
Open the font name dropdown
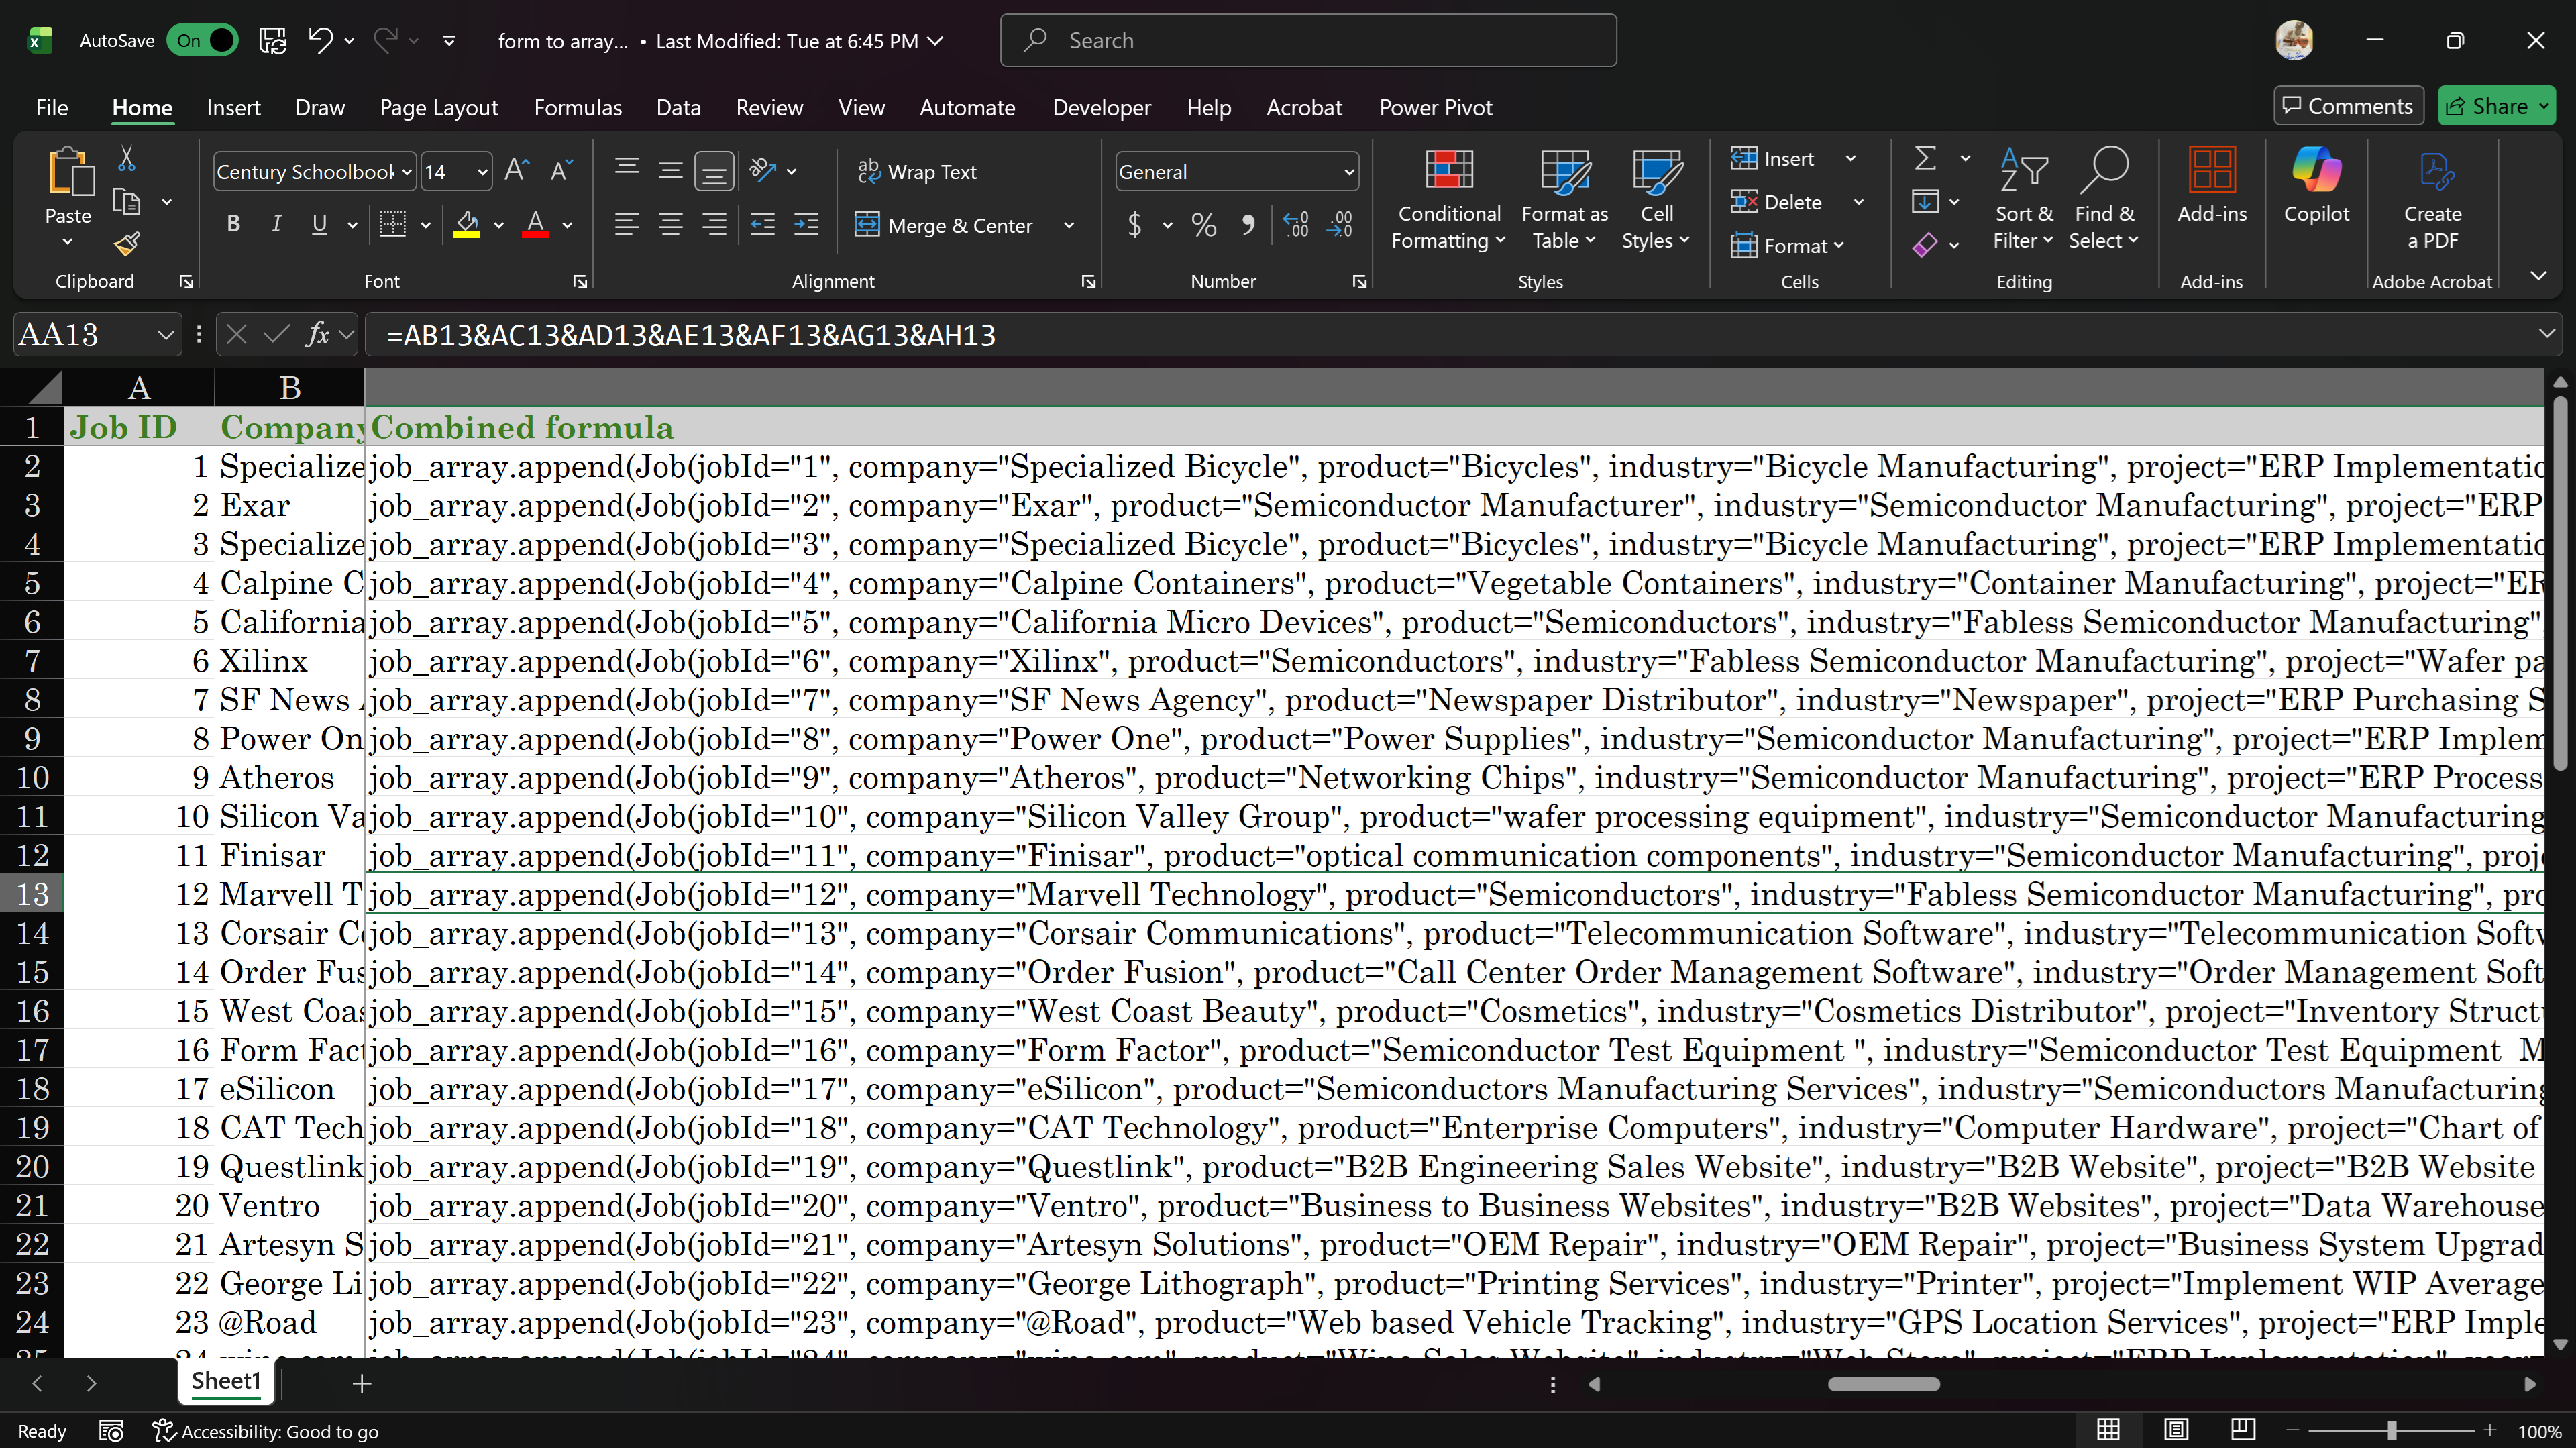tap(406, 172)
